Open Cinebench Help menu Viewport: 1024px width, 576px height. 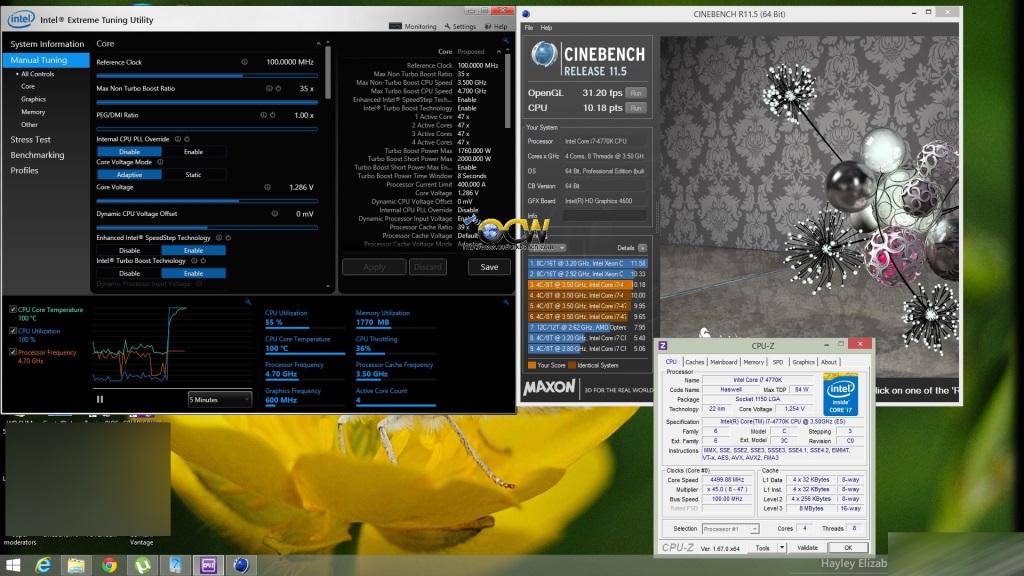coord(546,27)
